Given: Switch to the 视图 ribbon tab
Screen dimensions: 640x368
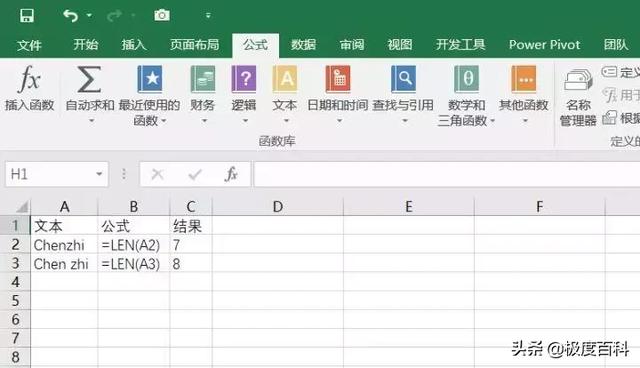Looking at the screenshot, I should [400, 44].
